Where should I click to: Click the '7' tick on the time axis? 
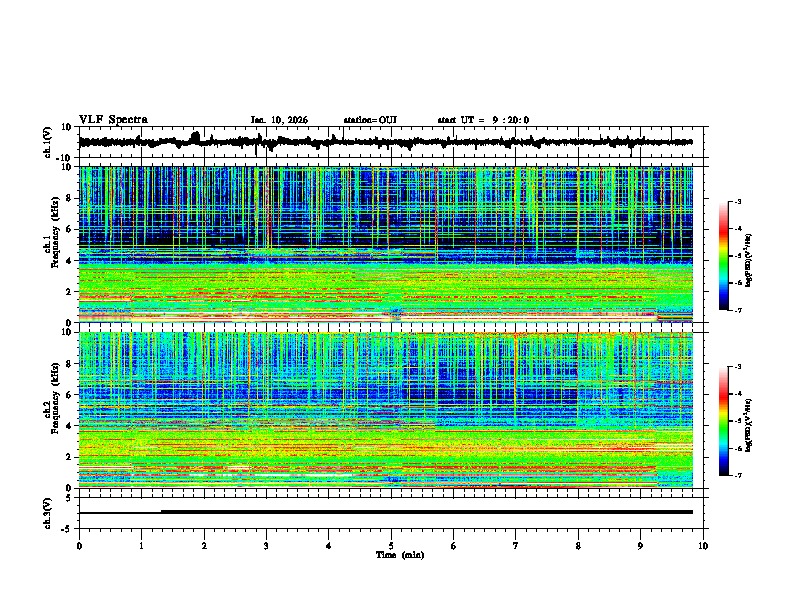[x=516, y=546]
